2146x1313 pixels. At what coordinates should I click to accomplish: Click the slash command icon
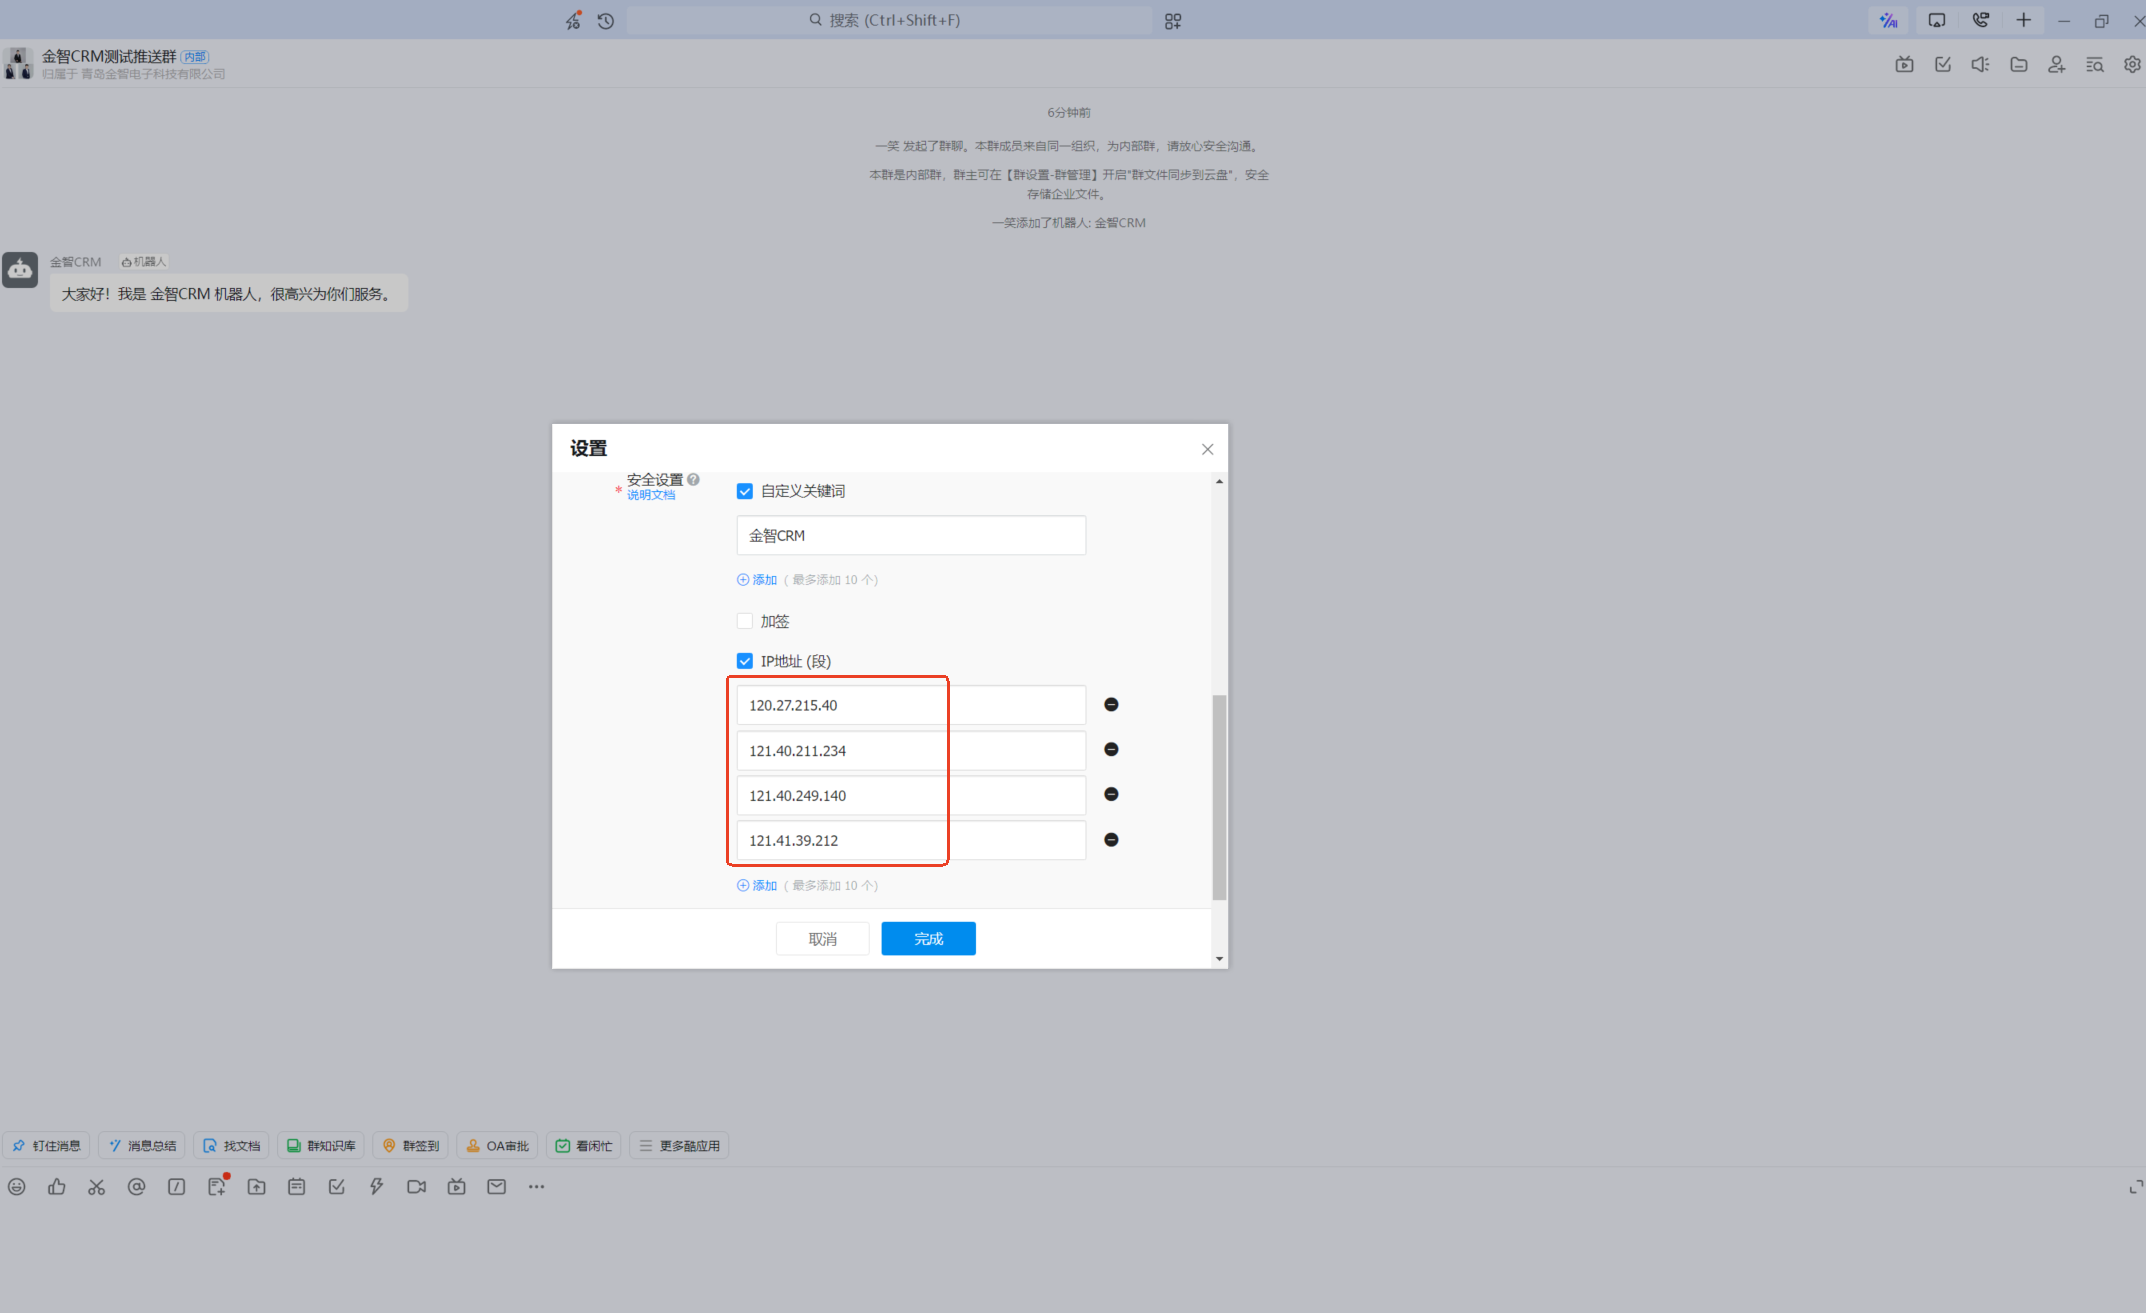176,1186
